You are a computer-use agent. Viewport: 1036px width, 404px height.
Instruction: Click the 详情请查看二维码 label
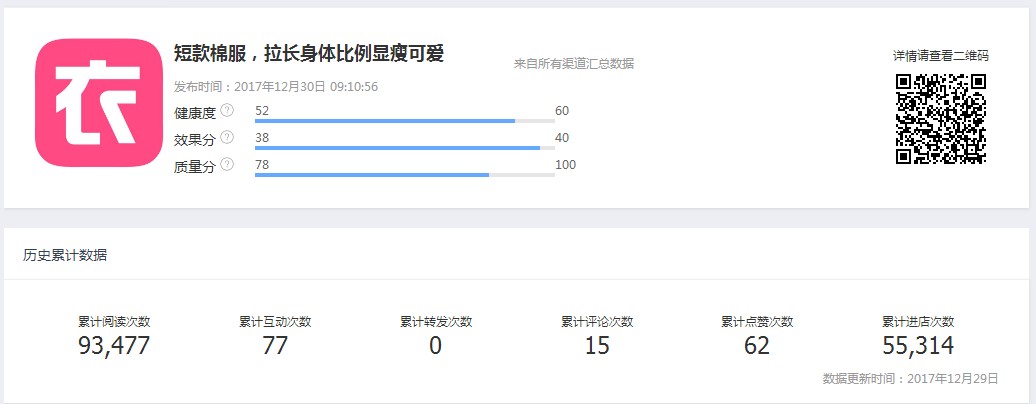[x=941, y=56]
